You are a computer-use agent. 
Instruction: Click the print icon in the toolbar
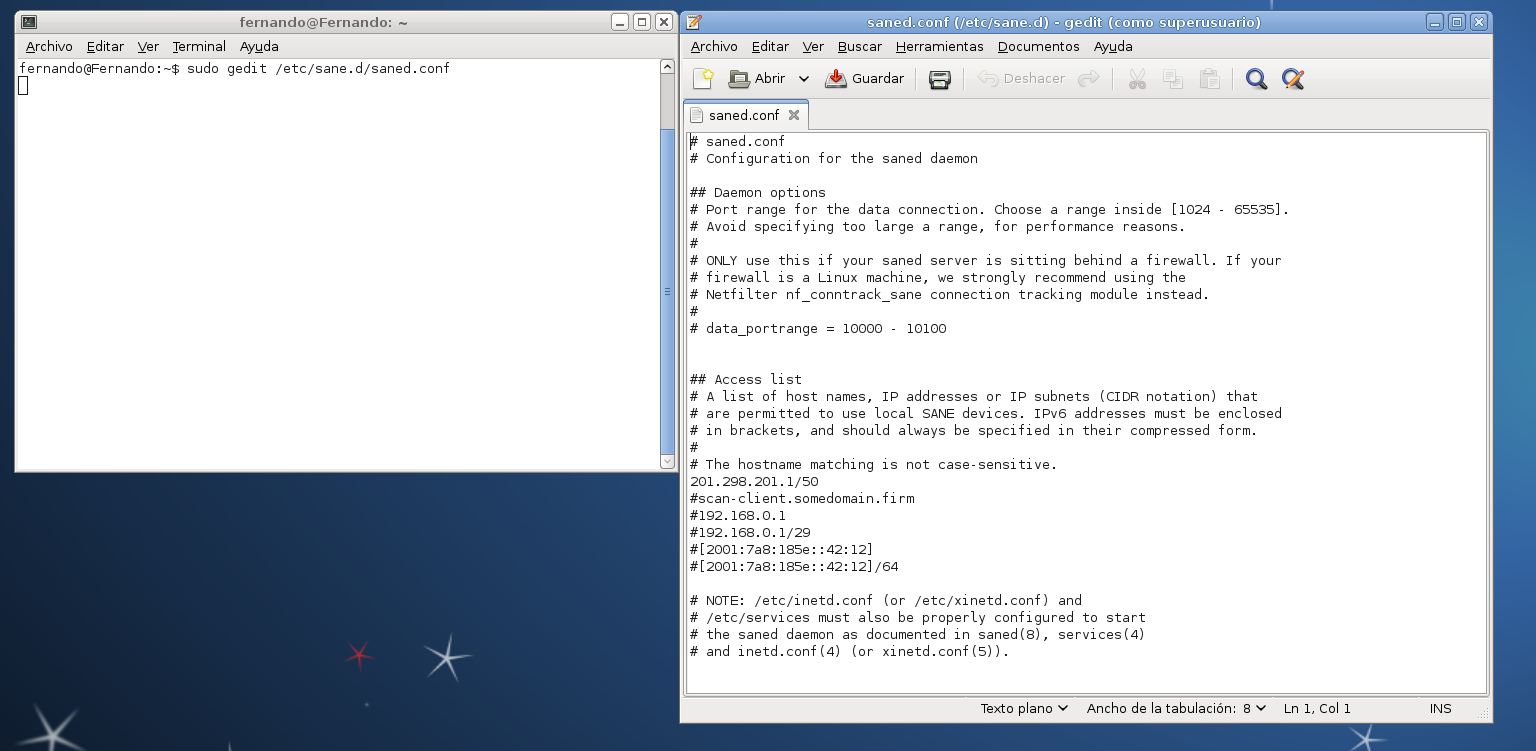[x=939, y=79]
